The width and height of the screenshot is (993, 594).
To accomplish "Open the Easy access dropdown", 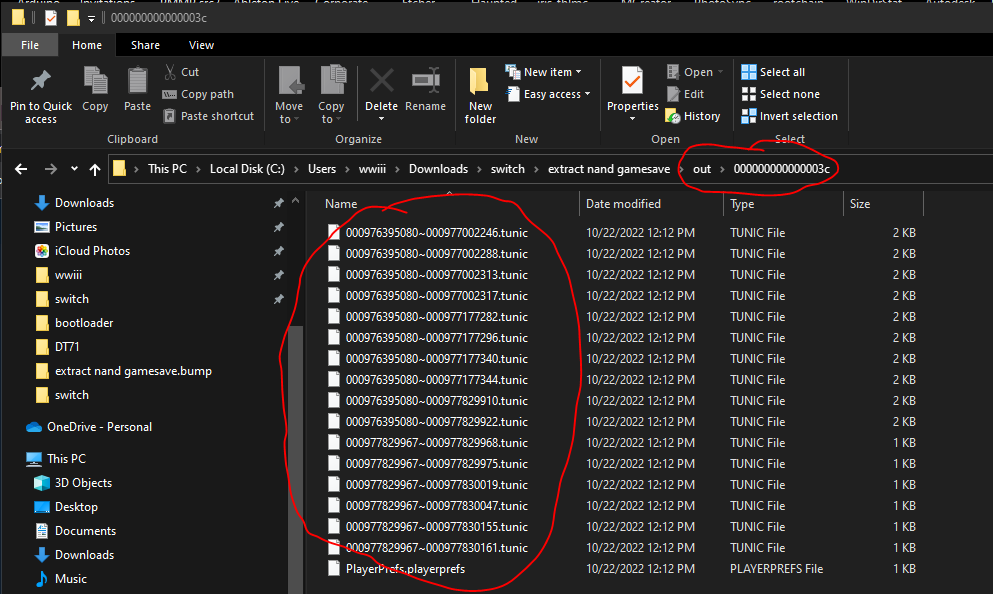I will tap(548, 94).
